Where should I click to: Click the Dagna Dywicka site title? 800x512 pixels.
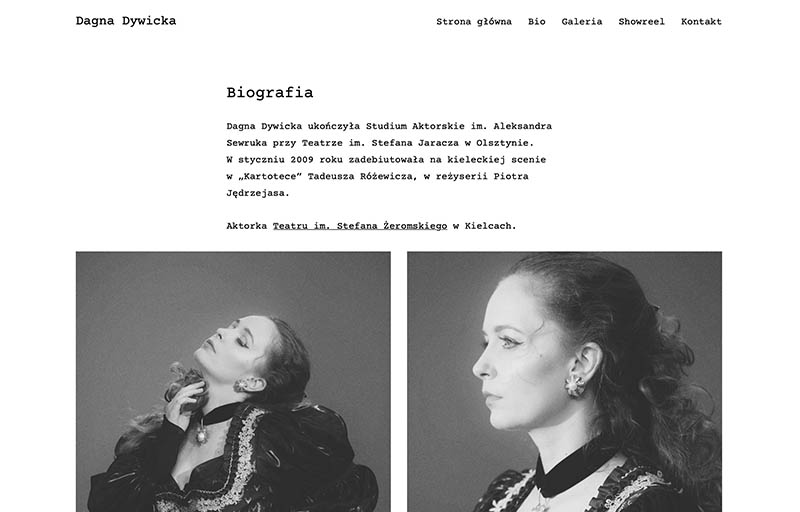click(x=126, y=21)
